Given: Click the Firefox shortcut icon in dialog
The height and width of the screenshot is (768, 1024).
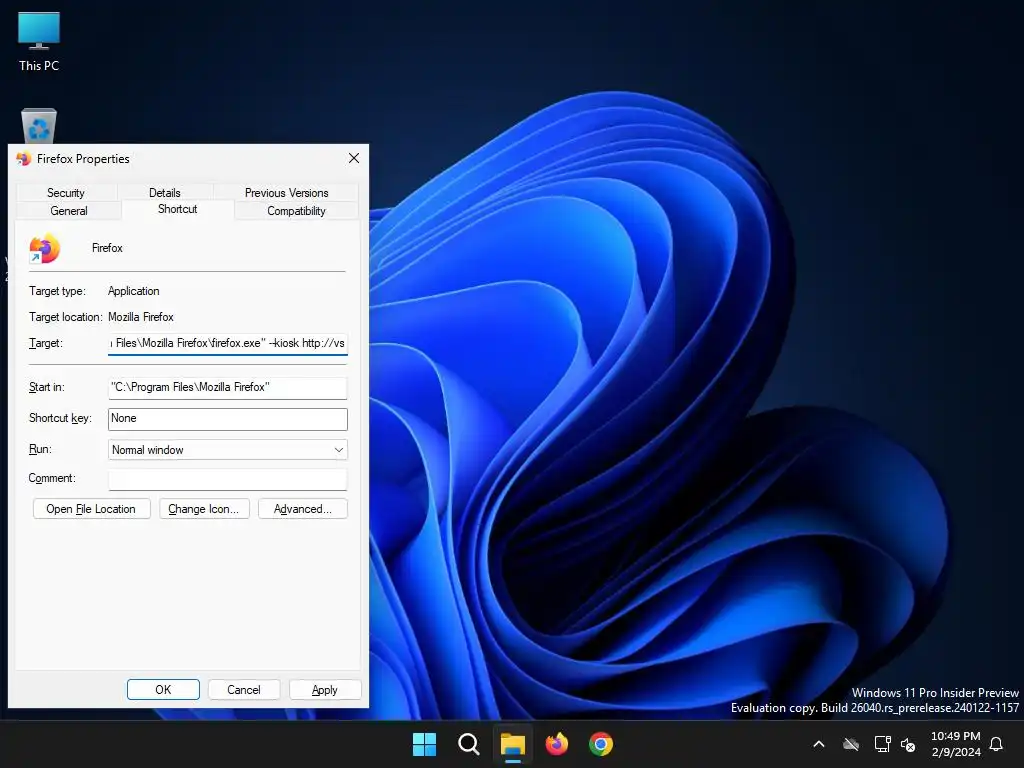Looking at the screenshot, I should (44, 249).
